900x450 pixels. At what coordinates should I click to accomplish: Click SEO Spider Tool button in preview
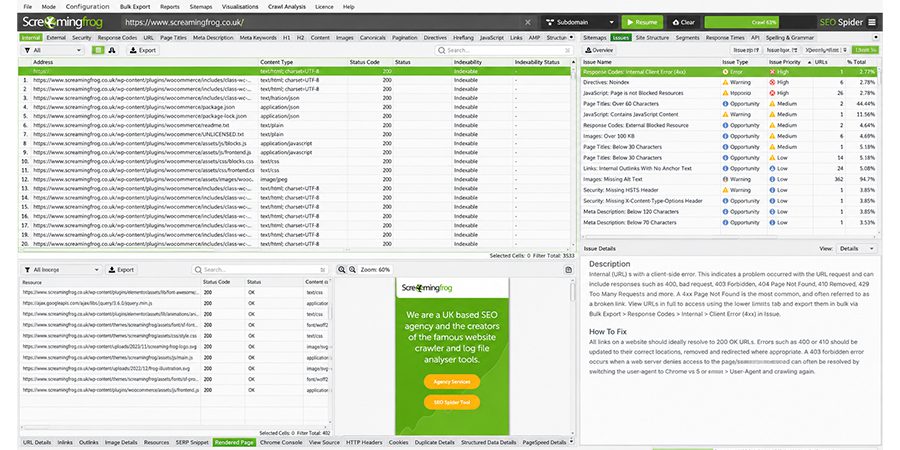click(452, 402)
